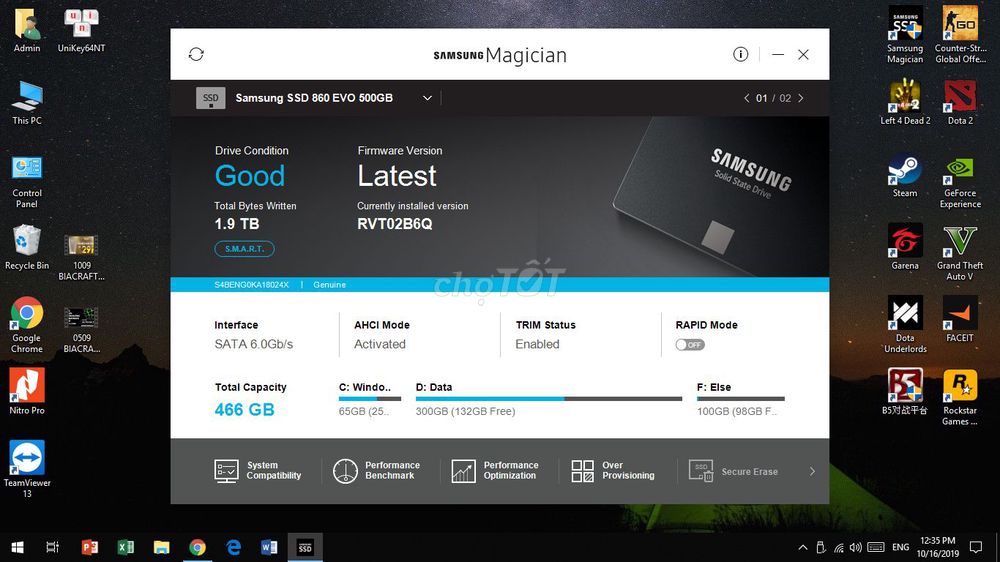Open Word from the taskbar
The image size is (1000, 562).
point(269,547)
